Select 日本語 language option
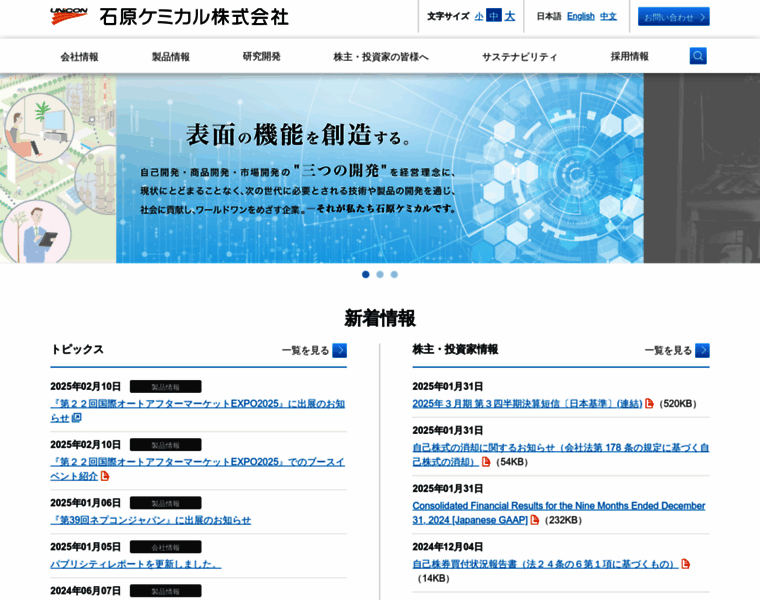This screenshot has width=760, height=600. pos(548,16)
